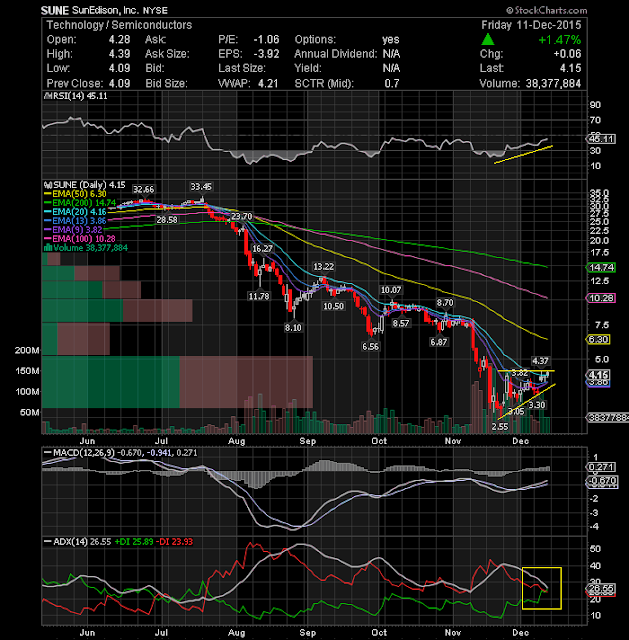Click the 4.37 recent high label
Viewport: 629px width, 640px height.
pos(540,361)
